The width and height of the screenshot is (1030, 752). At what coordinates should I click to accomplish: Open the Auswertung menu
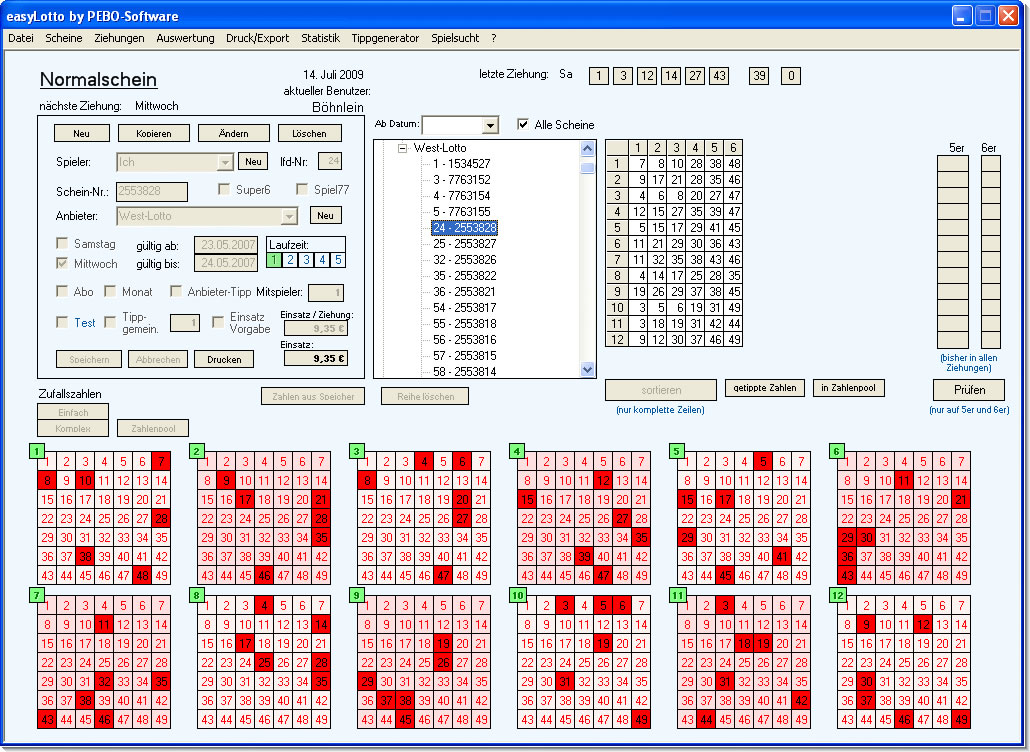(x=185, y=38)
